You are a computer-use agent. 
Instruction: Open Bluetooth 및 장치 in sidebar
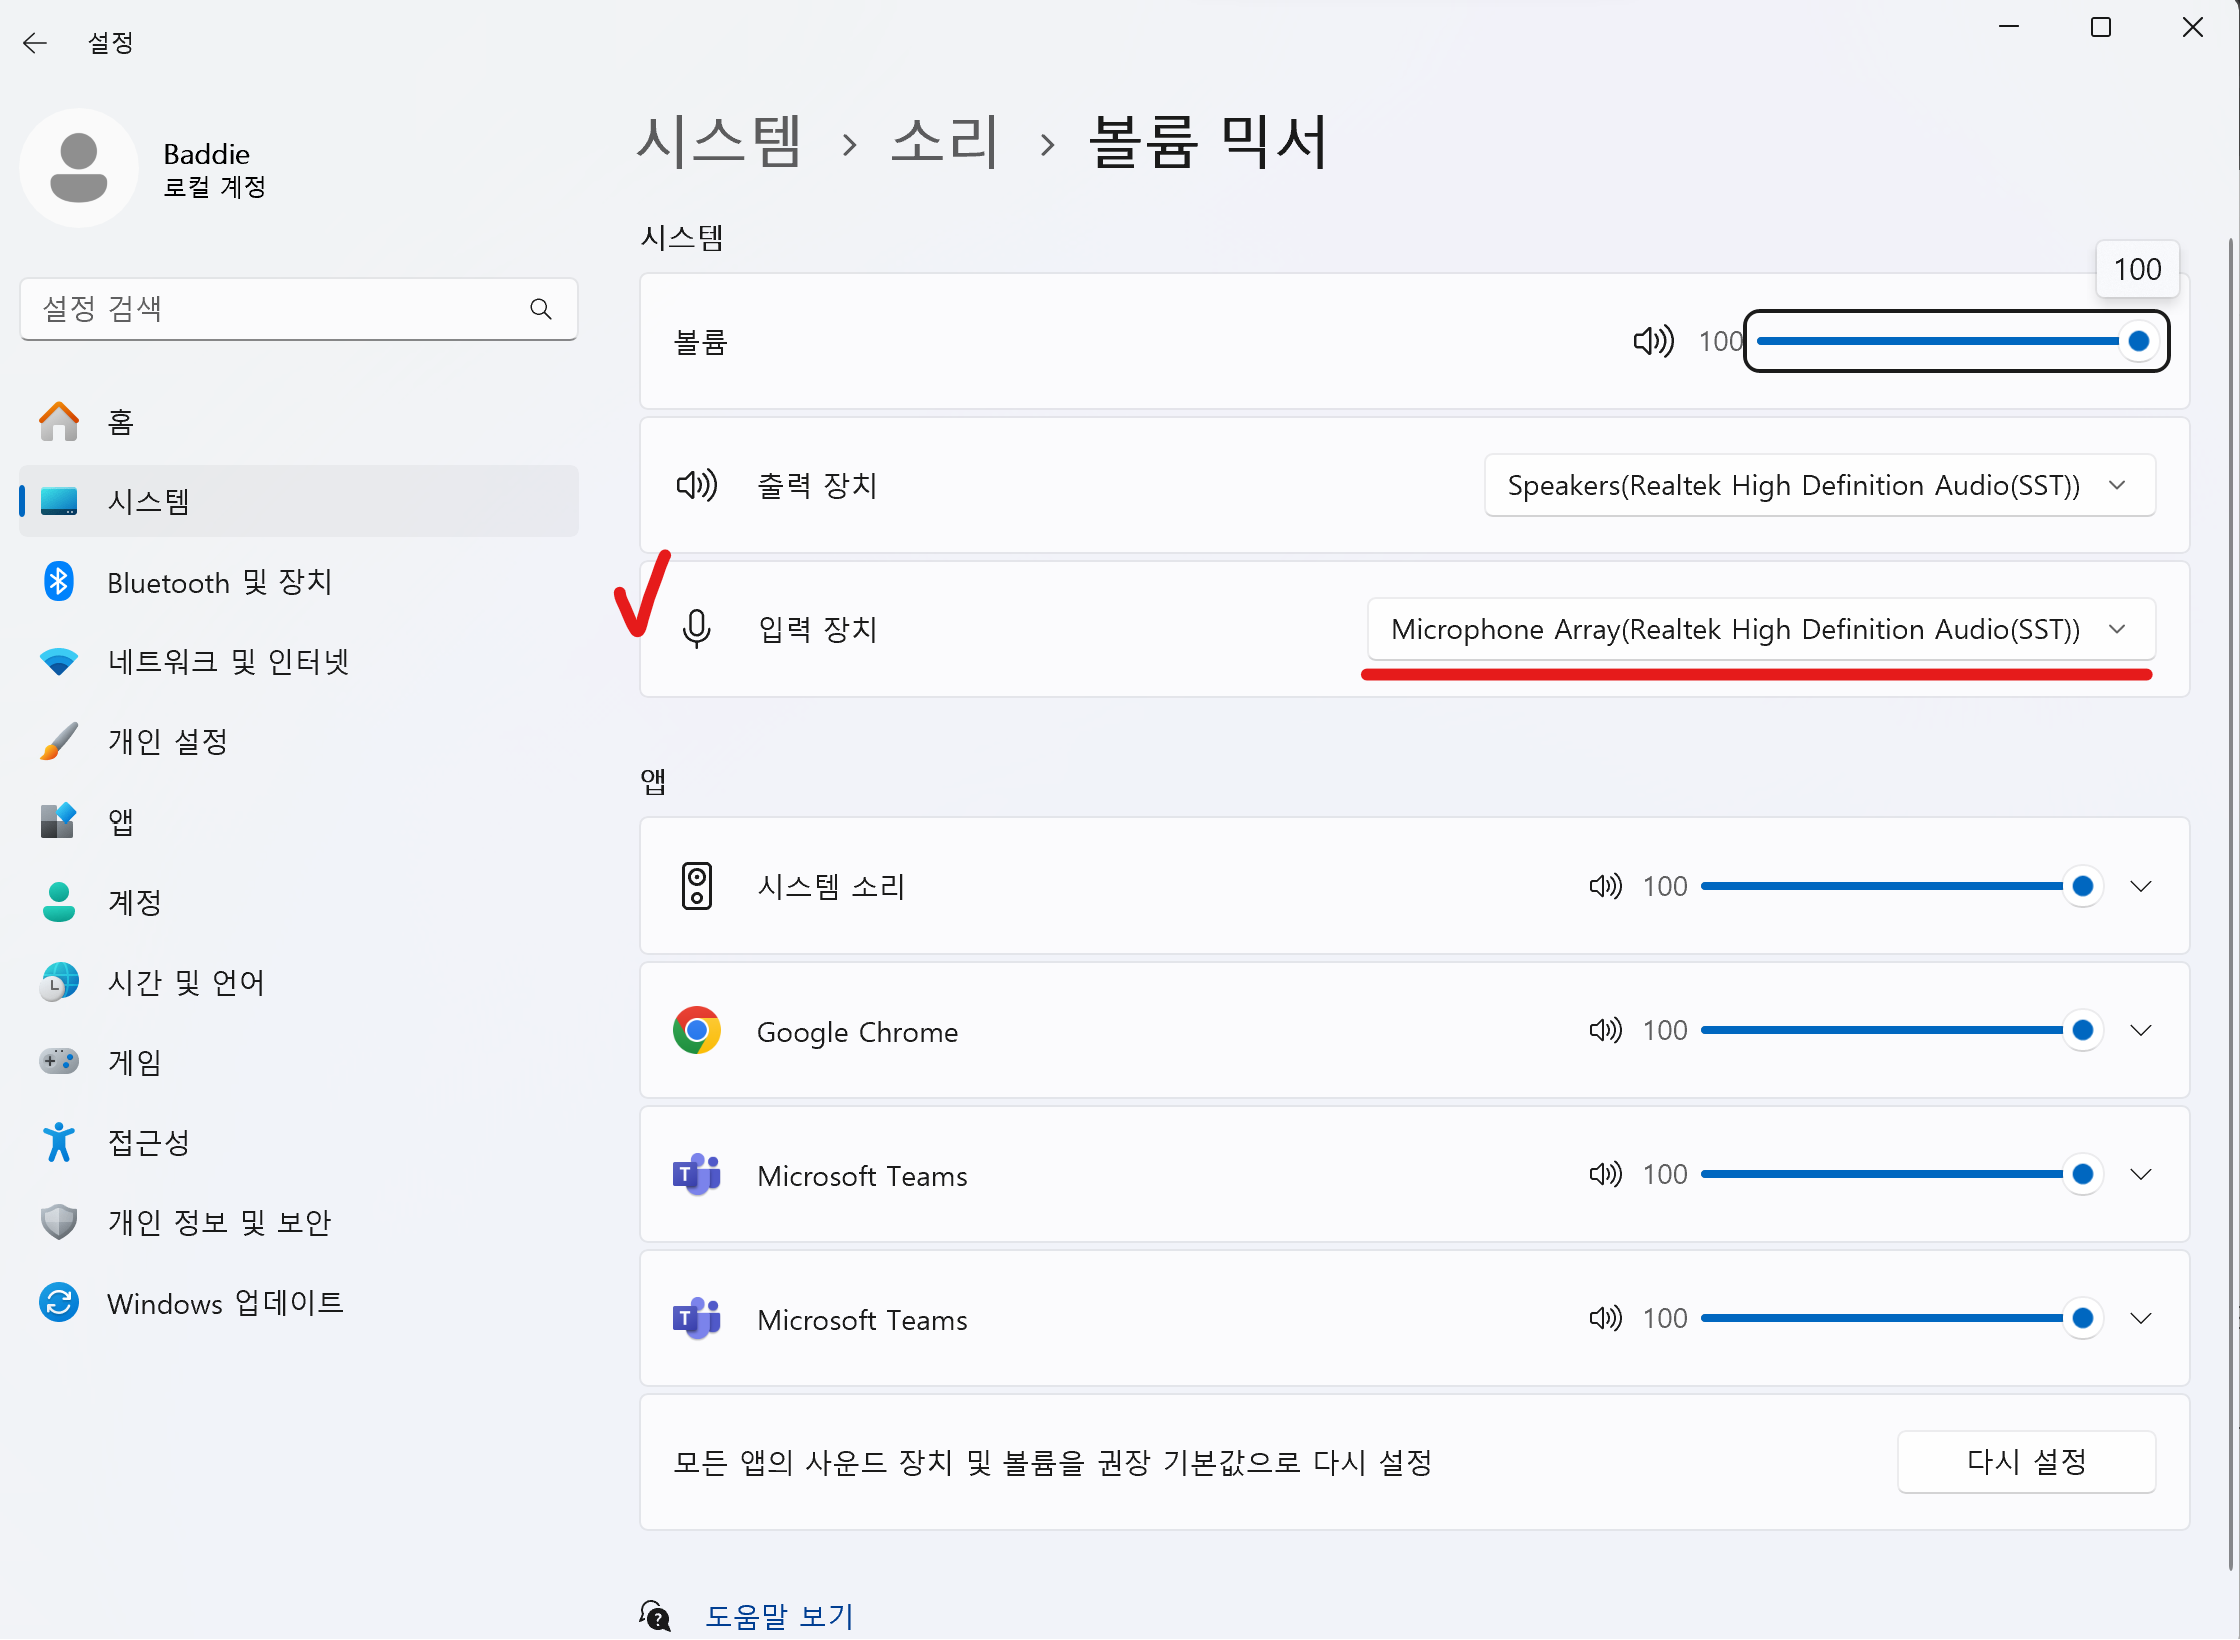click(219, 582)
